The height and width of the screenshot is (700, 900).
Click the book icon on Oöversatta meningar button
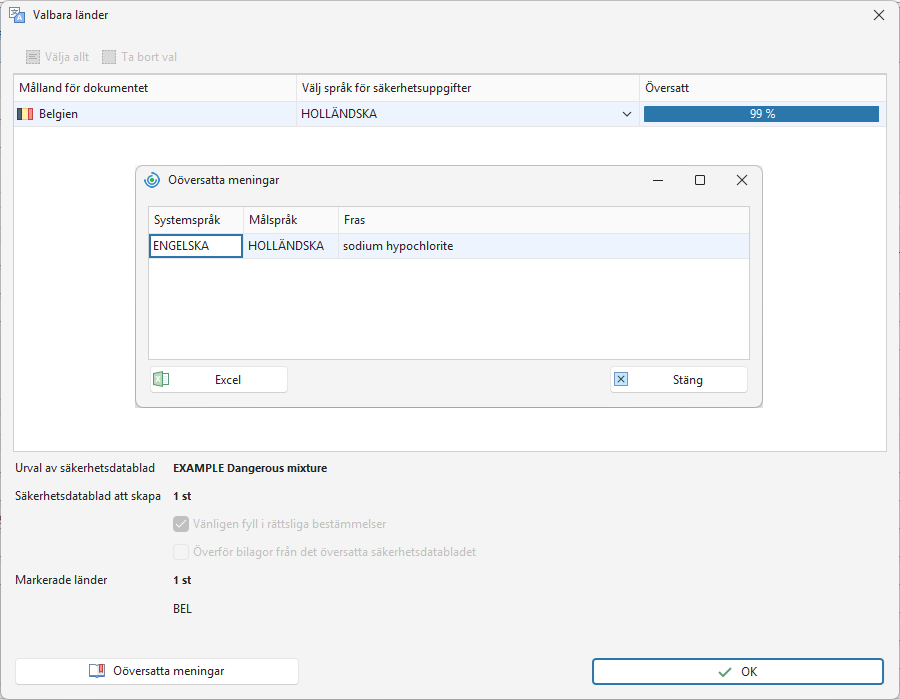tap(97, 671)
